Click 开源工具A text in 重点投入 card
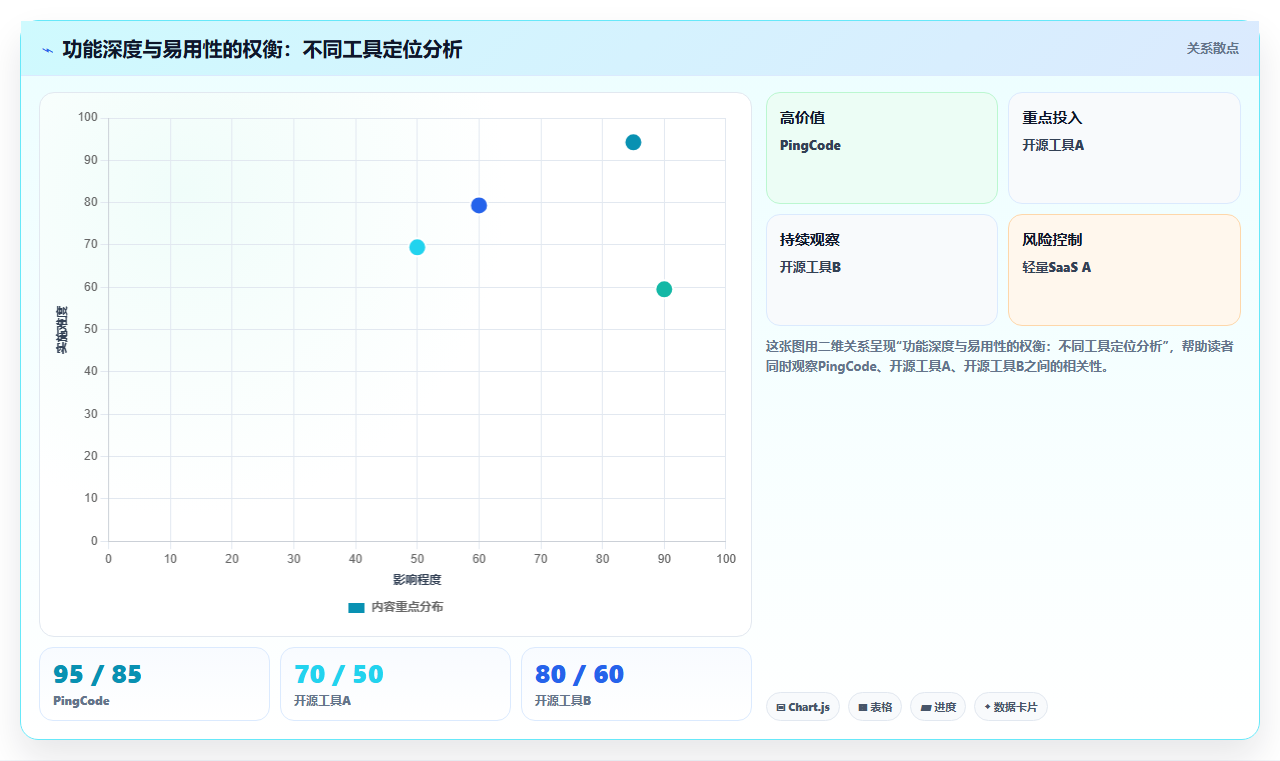The image size is (1280, 761). 1053,145
